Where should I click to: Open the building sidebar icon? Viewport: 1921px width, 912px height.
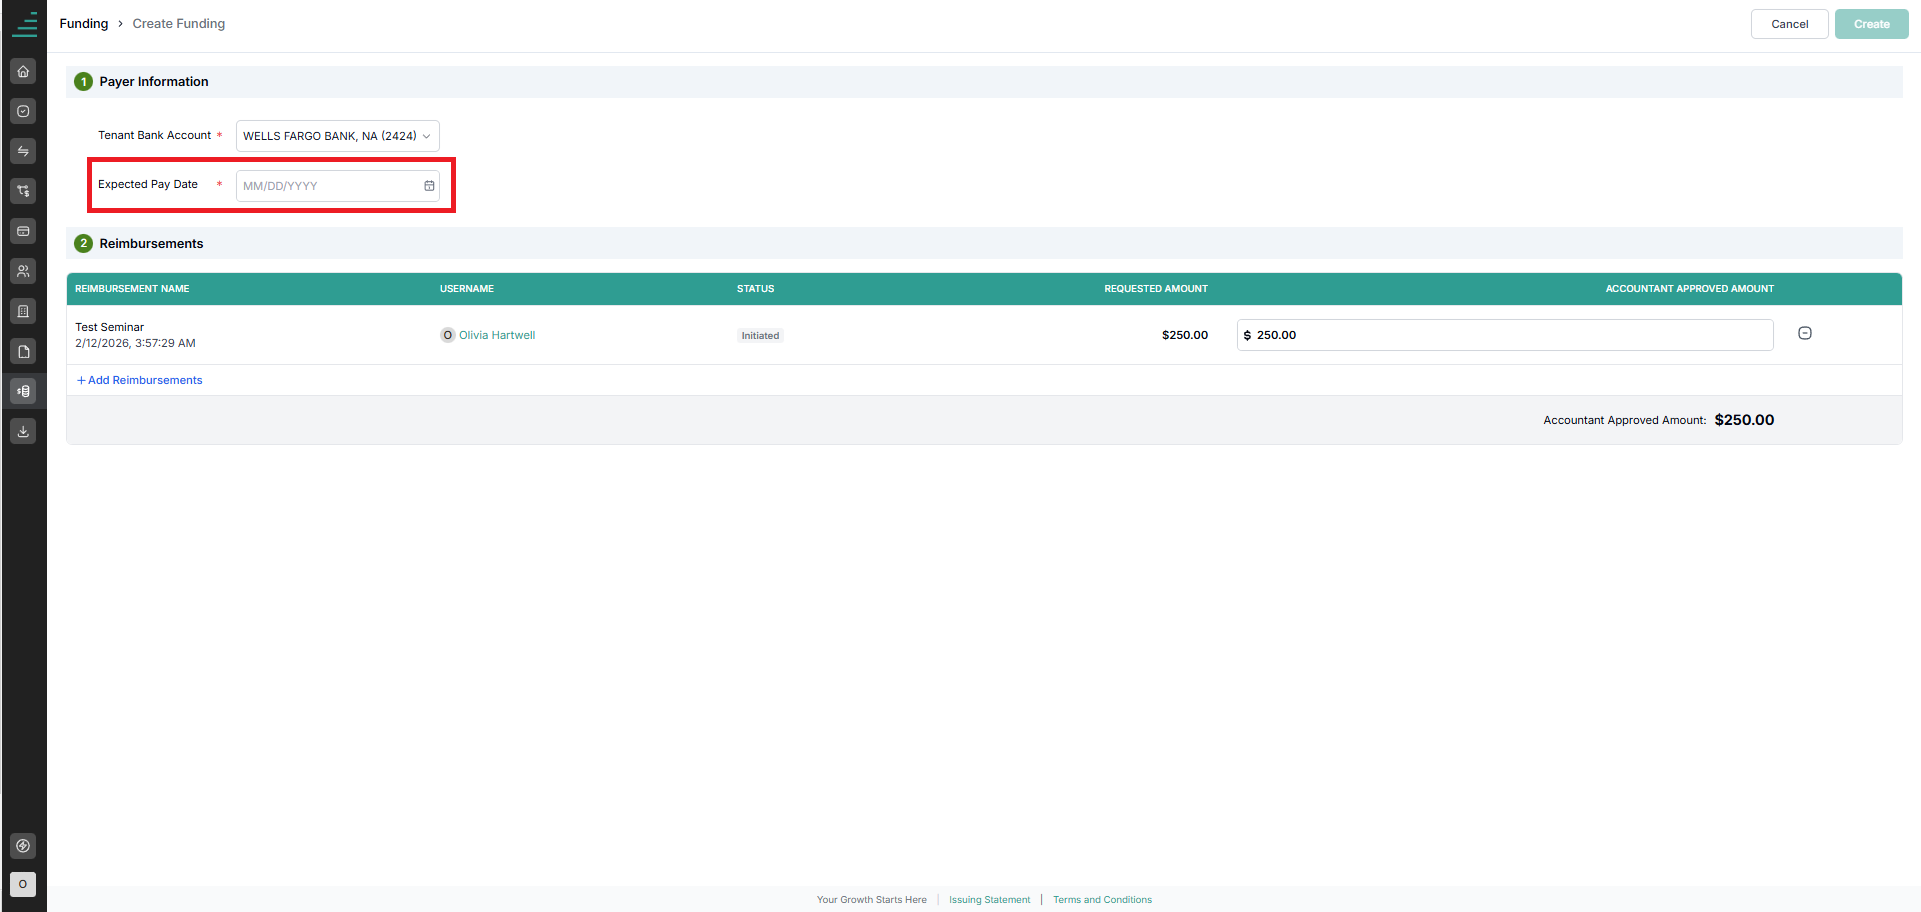click(x=23, y=311)
